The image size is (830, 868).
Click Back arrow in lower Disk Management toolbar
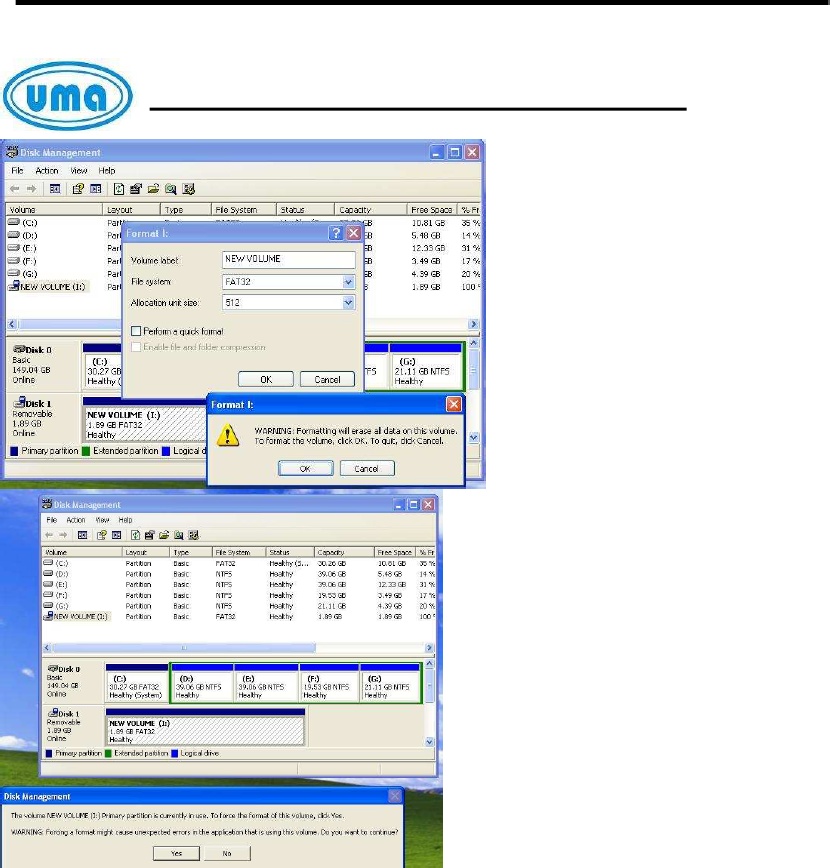(x=49, y=535)
